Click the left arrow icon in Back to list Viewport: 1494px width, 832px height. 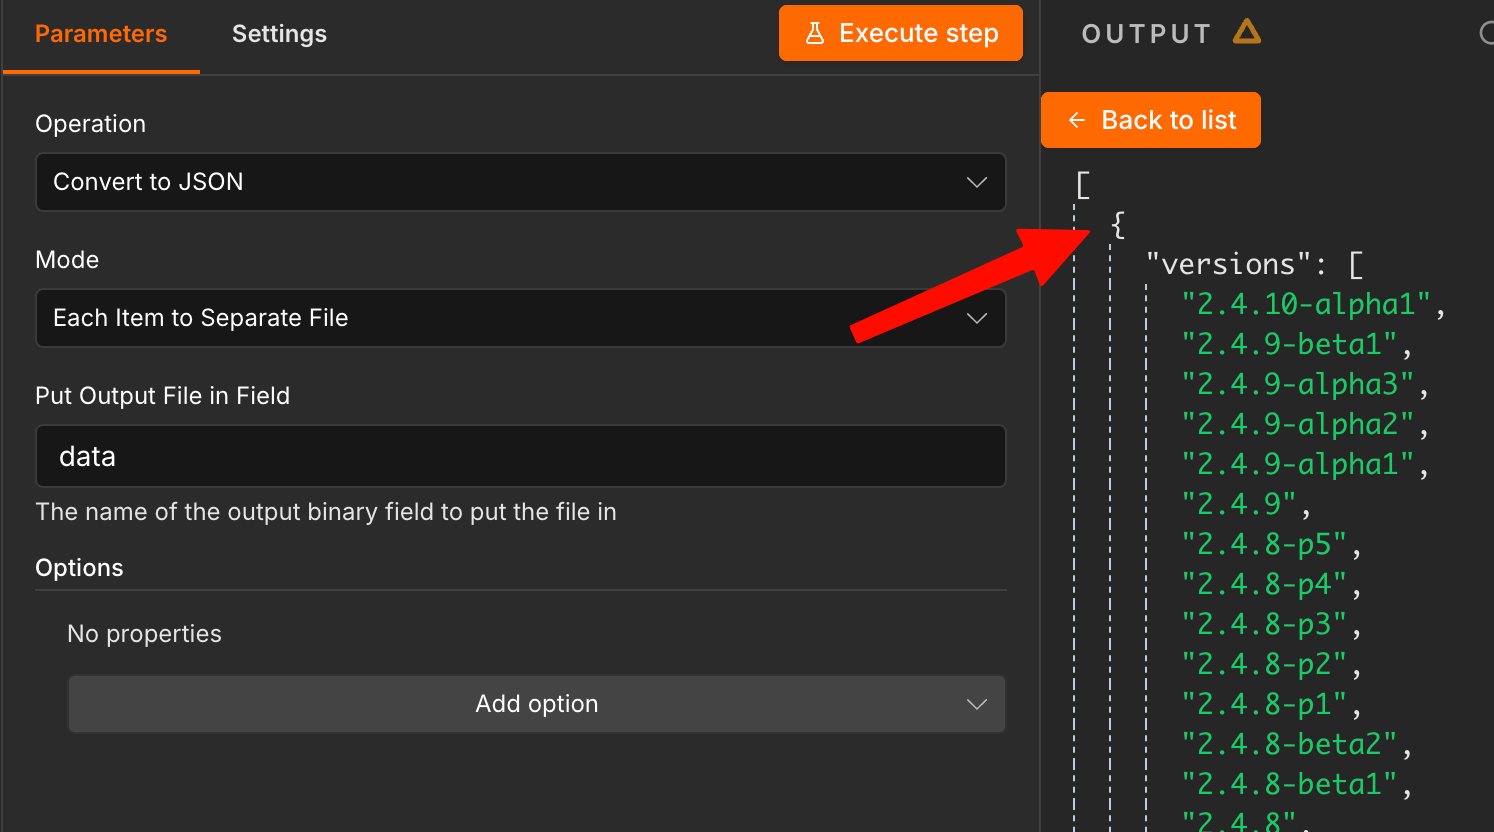click(x=1077, y=120)
